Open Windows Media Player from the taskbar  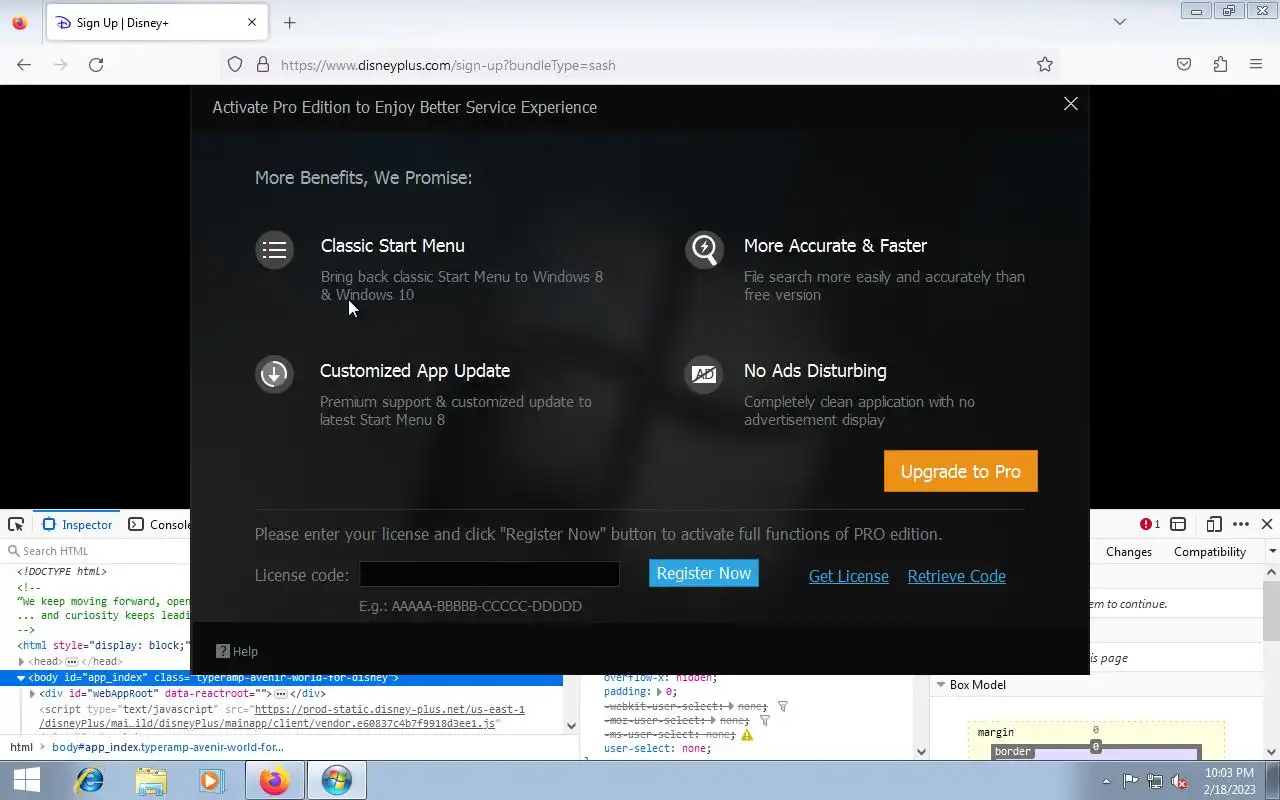click(x=211, y=780)
